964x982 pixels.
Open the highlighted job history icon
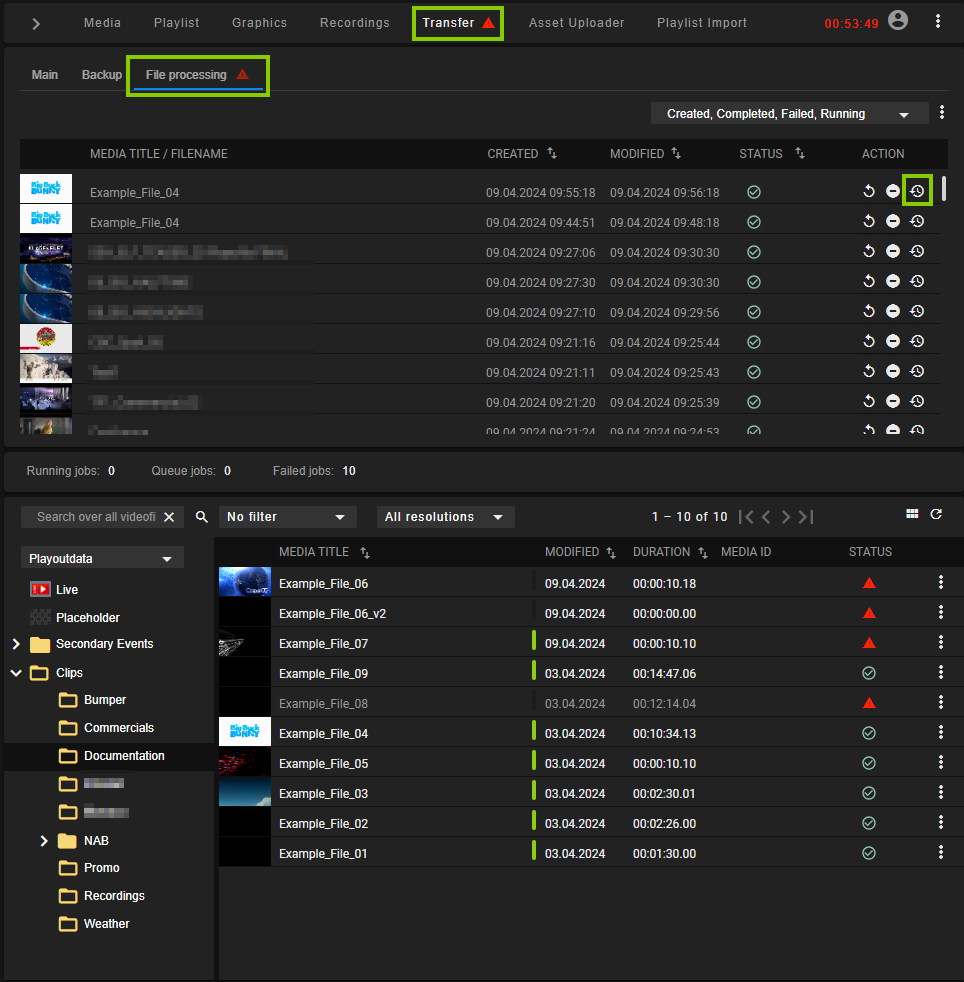tap(917, 190)
